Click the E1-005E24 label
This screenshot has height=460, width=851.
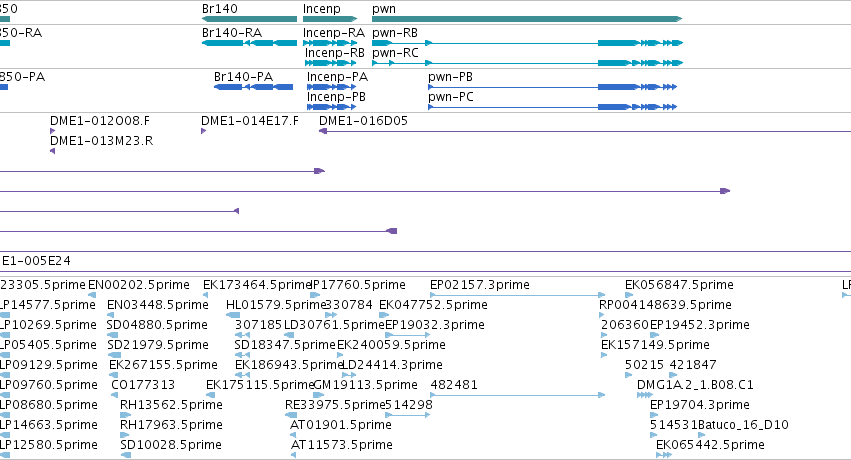coord(36,261)
